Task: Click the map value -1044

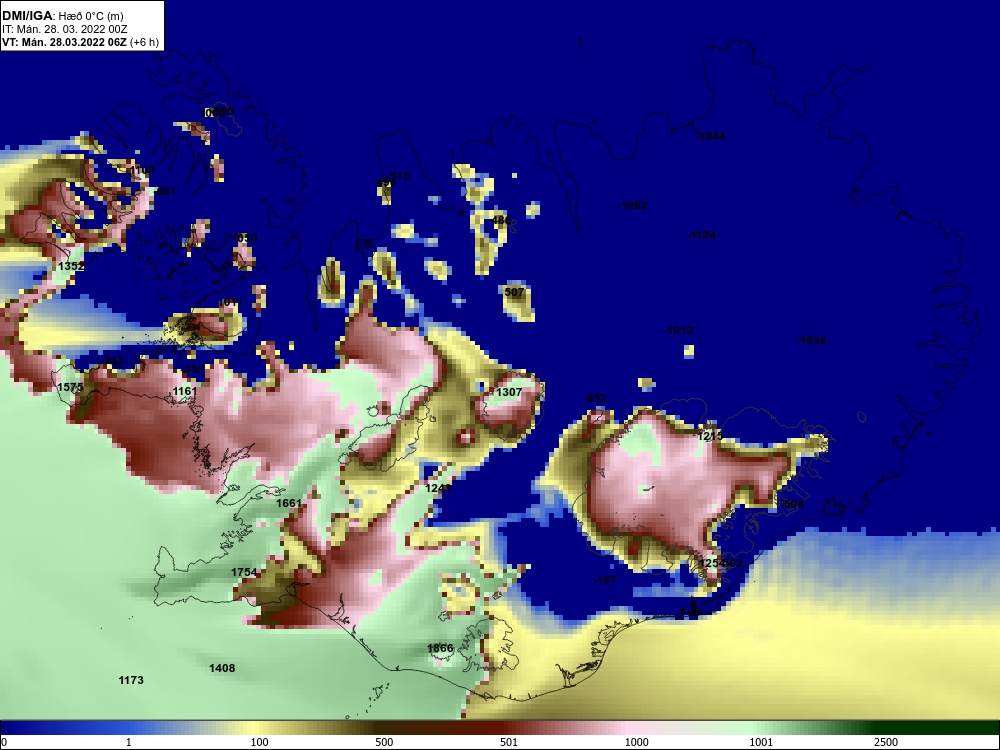Action: (710, 136)
